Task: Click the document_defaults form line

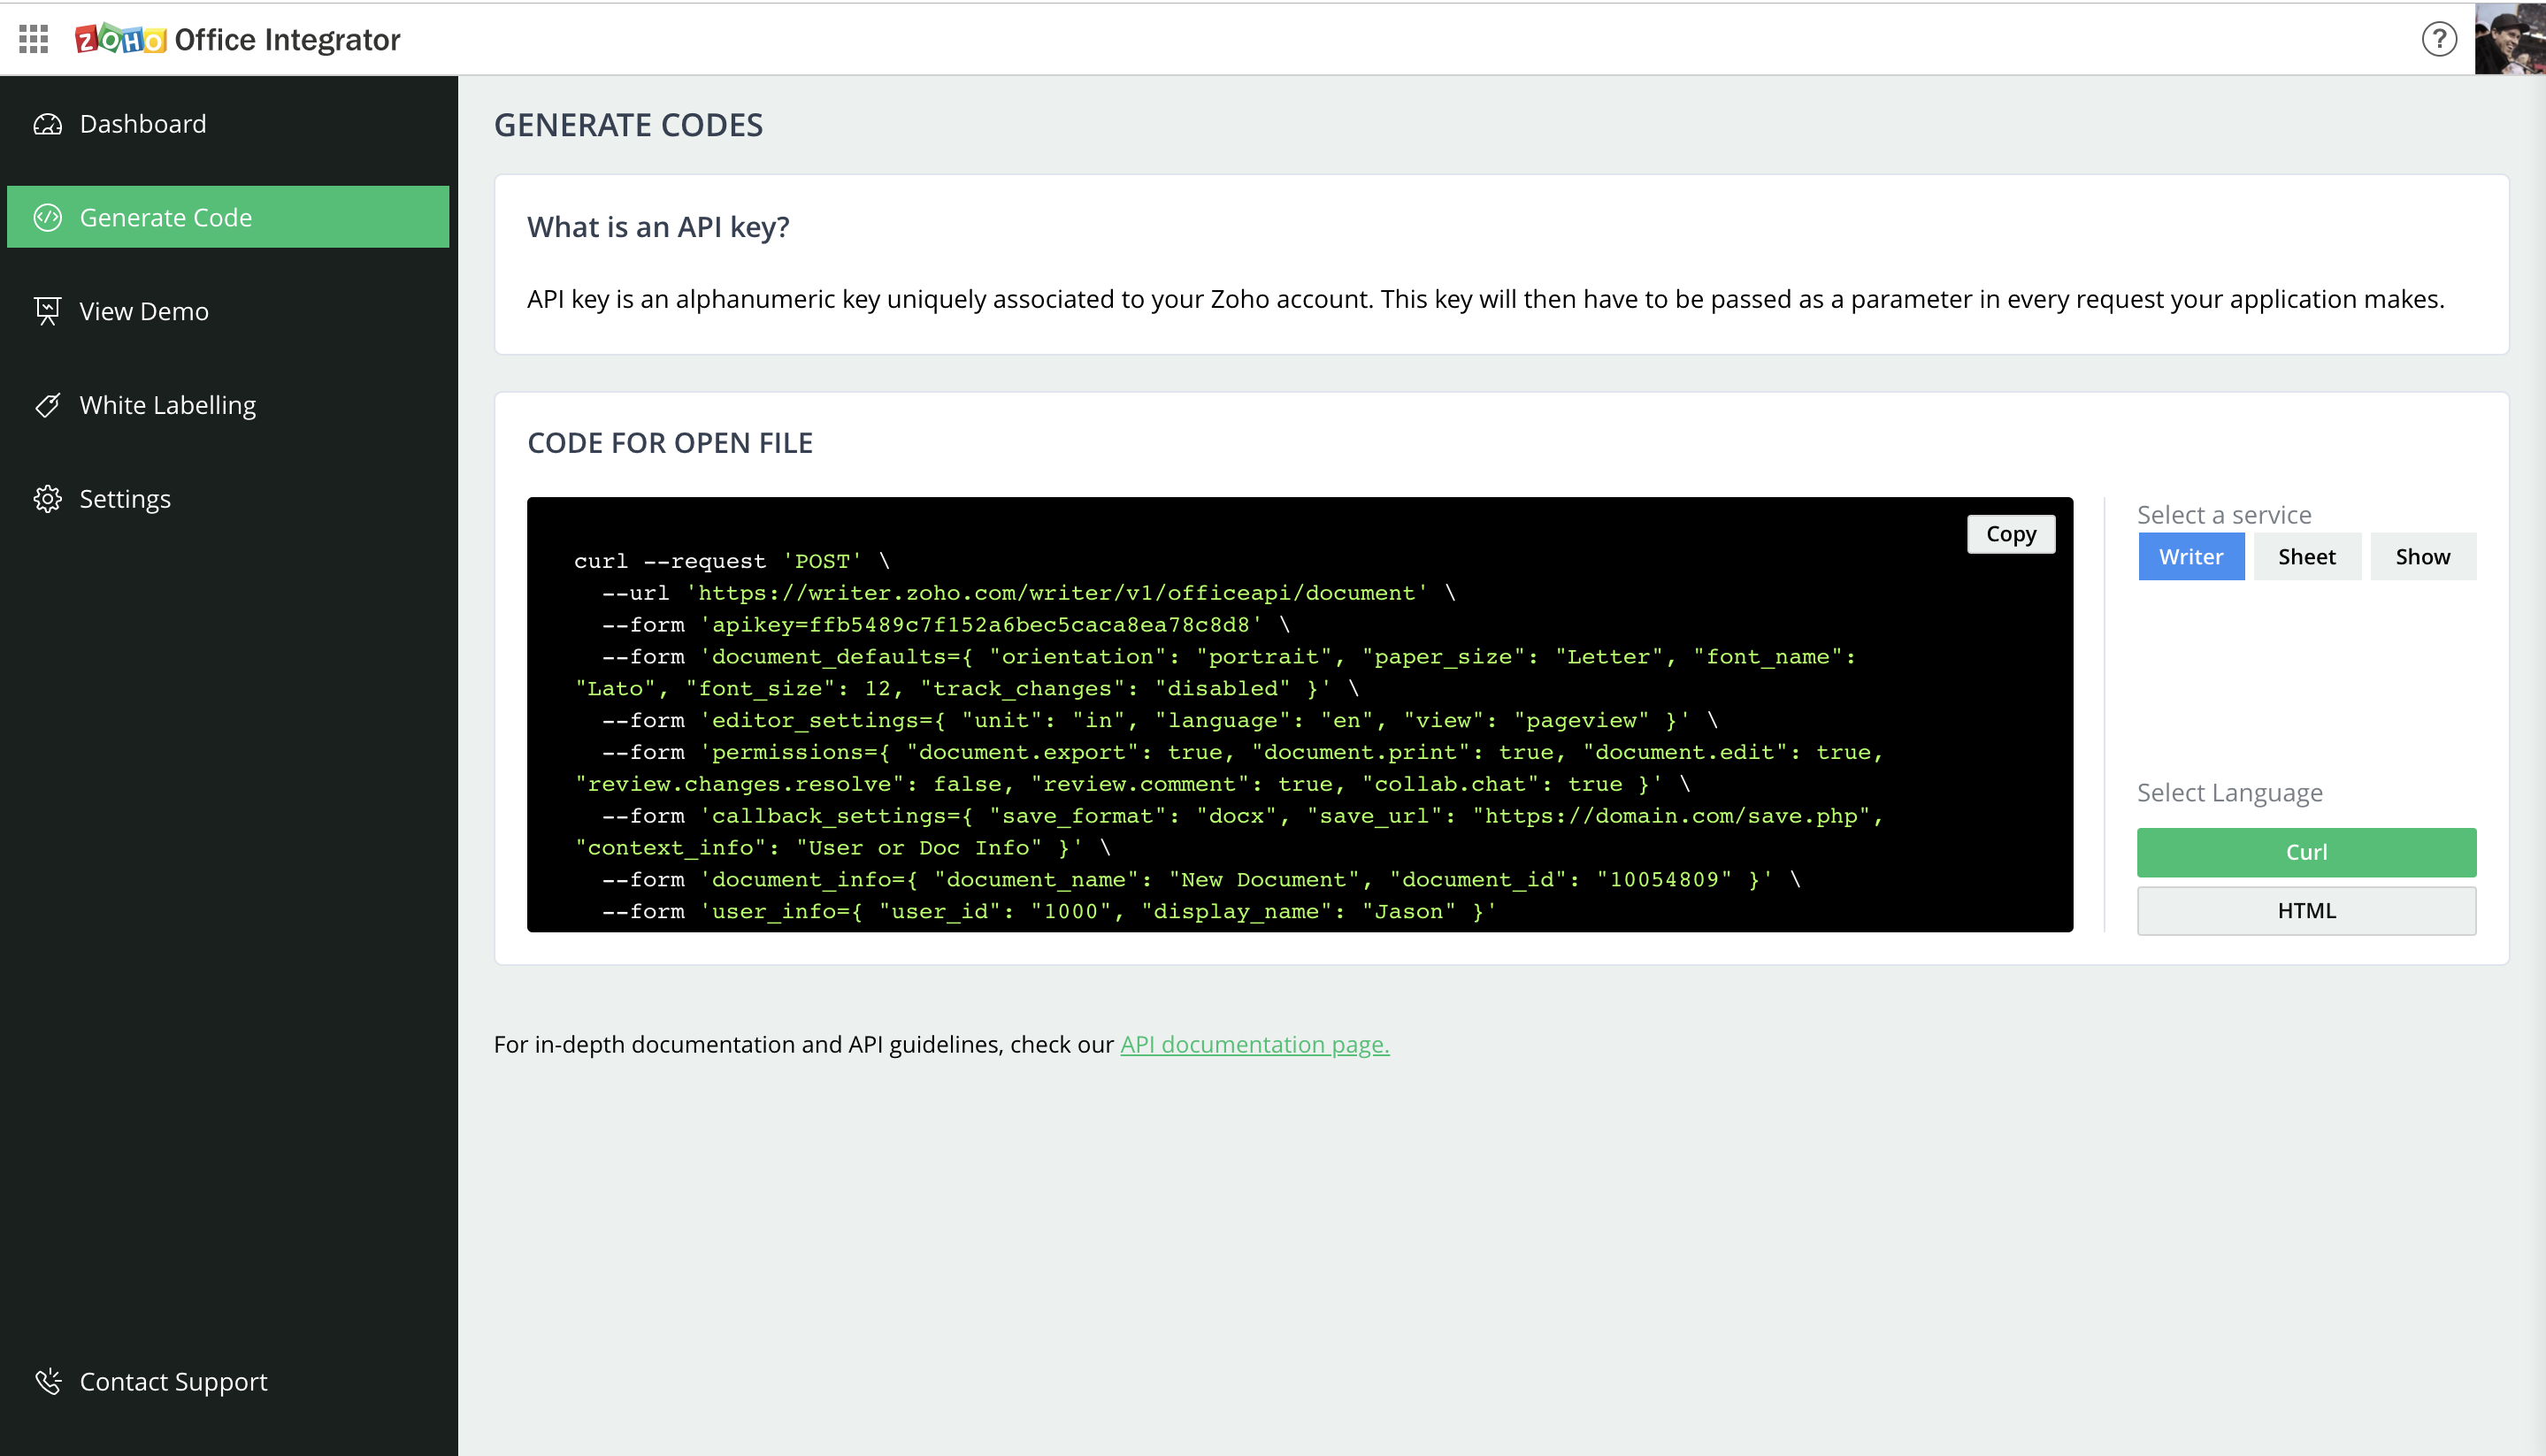Action: (1216, 673)
